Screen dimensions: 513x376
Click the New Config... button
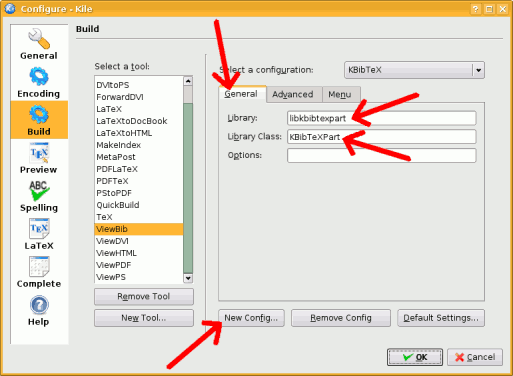251,318
